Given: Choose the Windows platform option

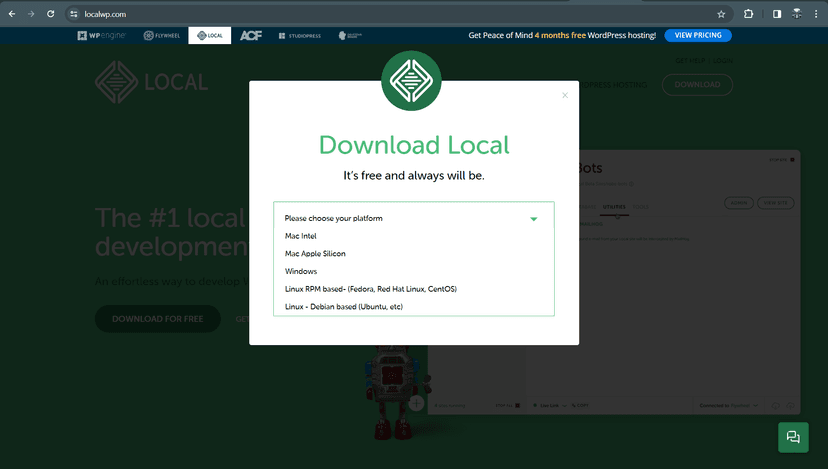Looking at the screenshot, I should coord(301,271).
